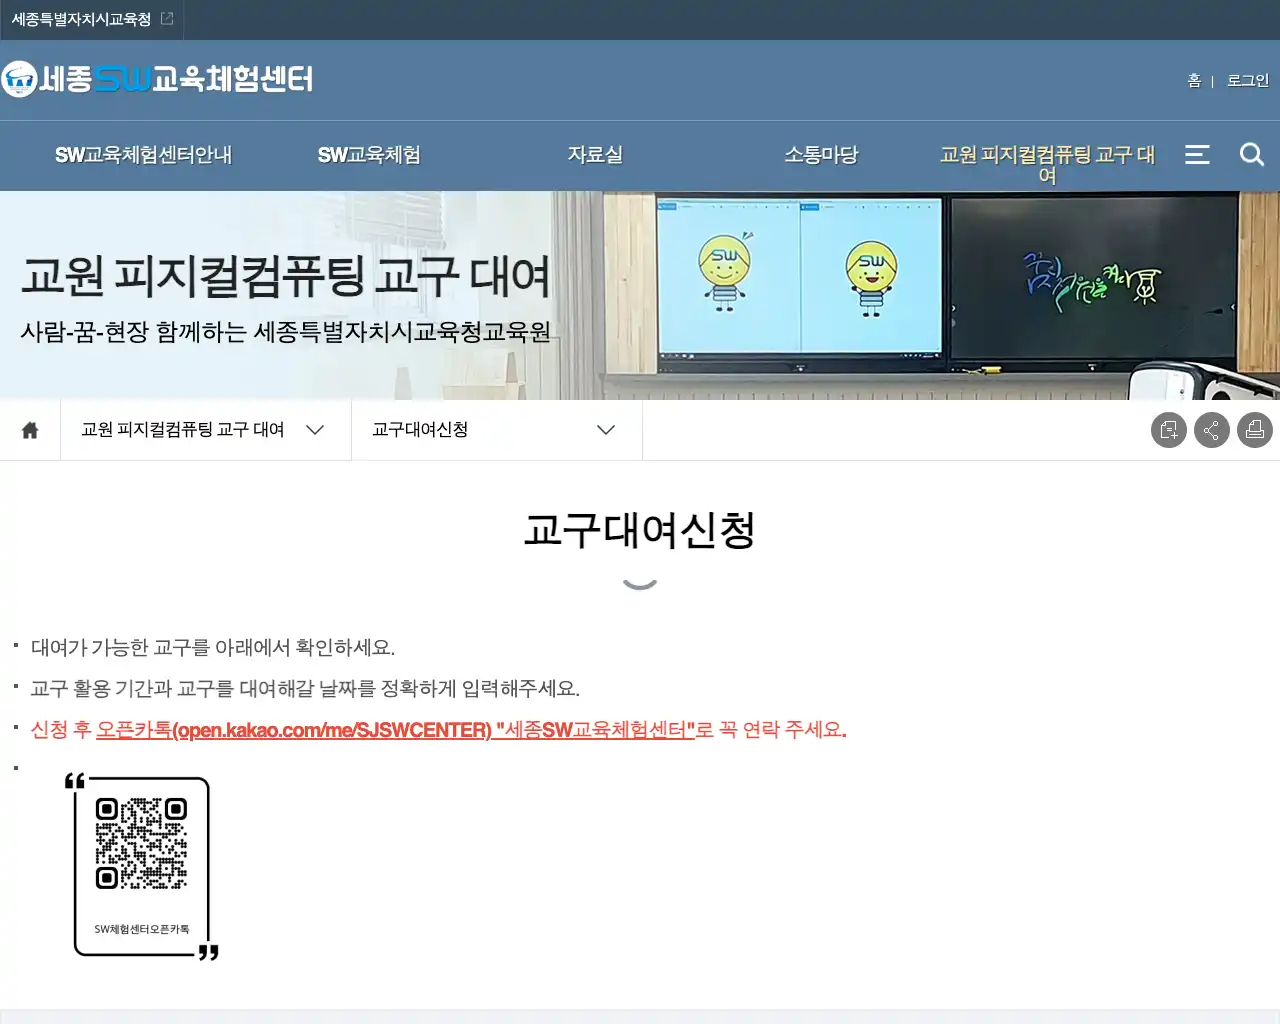Screen dimensions: 1280x1024
Task: Open the 세종특별자치시교육청 external link
Action: pos(92,19)
